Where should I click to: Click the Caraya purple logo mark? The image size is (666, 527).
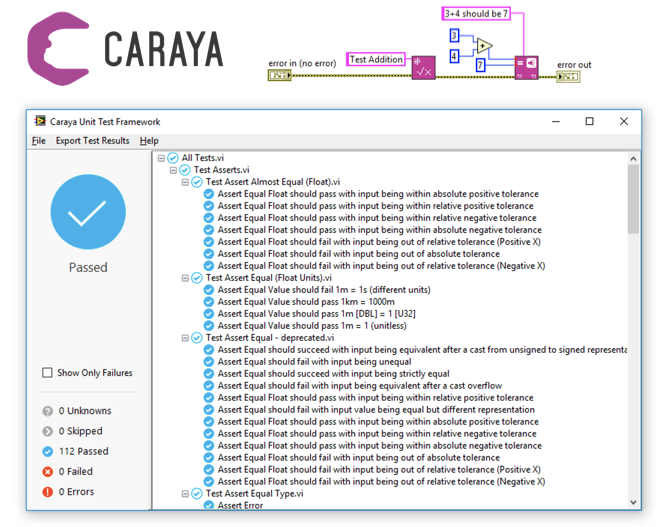58,48
